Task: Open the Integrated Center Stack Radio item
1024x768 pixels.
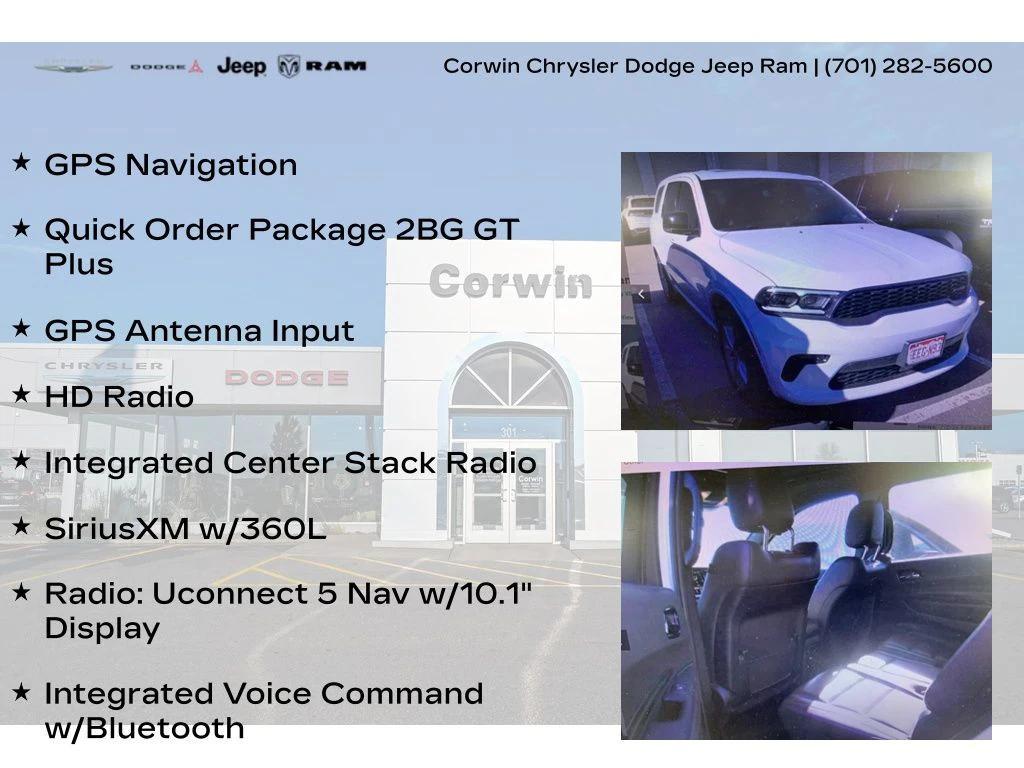Action: pyautogui.click(x=290, y=462)
